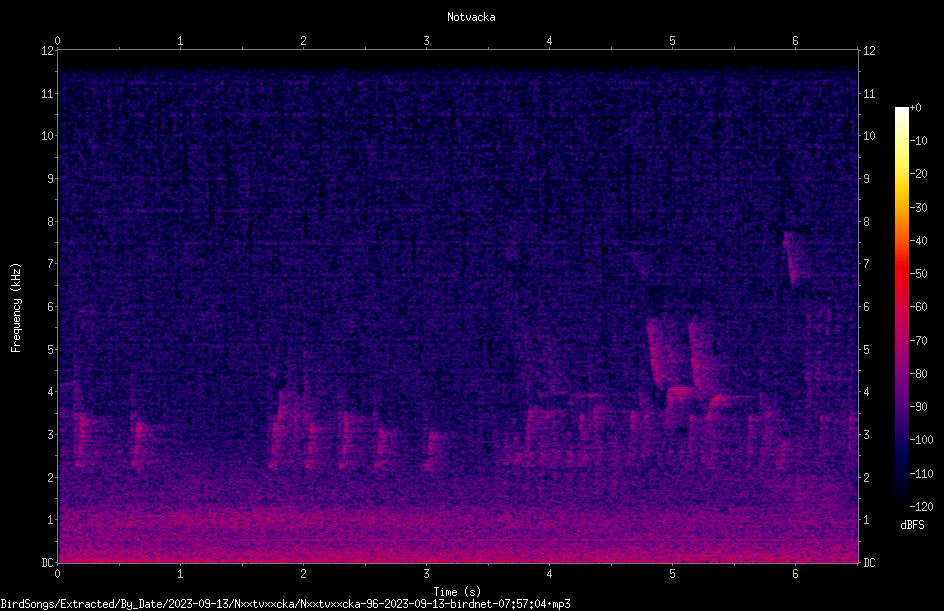944x611 pixels.
Task: Click the 1 second mark on top axis
Action: 180,41
